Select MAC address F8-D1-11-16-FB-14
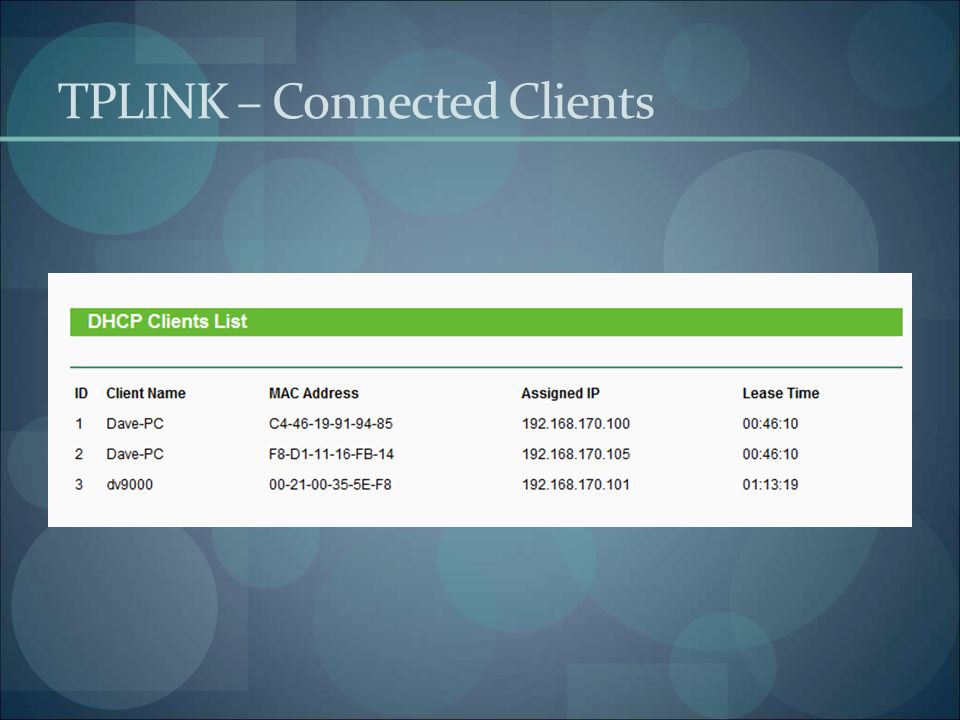The image size is (960, 720). click(x=331, y=454)
